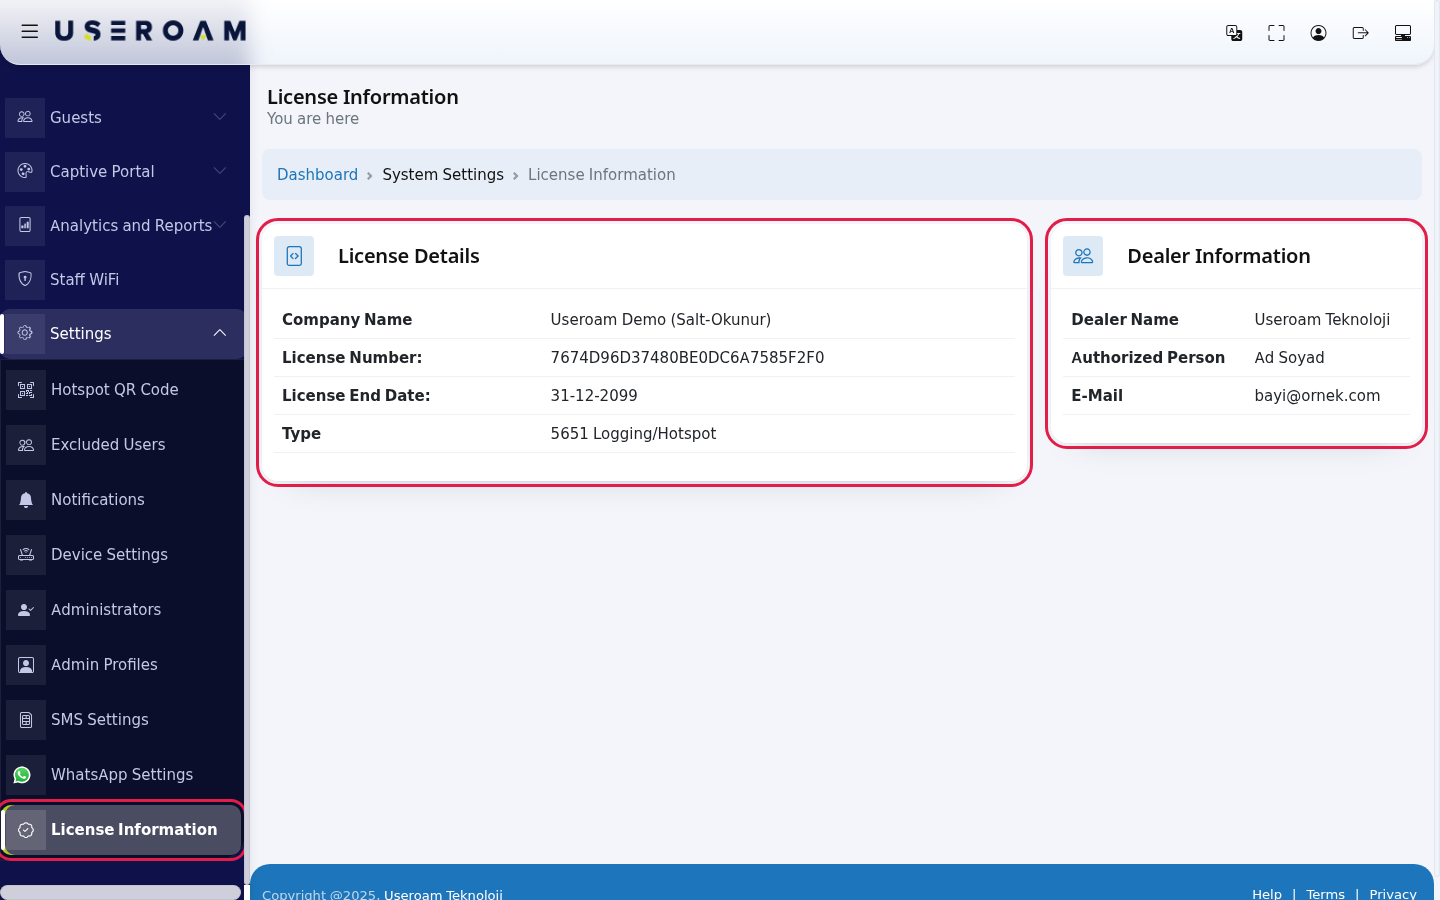This screenshot has width=1440, height=900.
Task: Click license number 7674D96D37480BE0DC6A7585F2F0
Action: click(x=687, y=358)
